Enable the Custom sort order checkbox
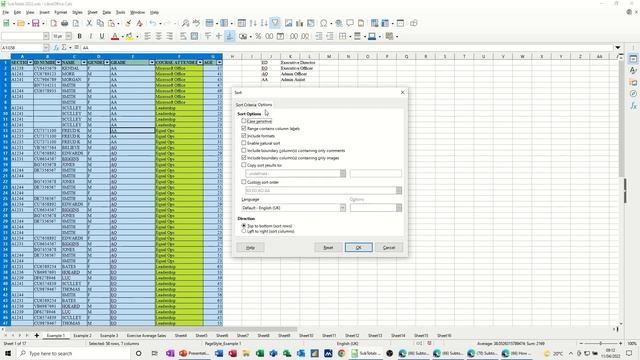The image size is (640, 360). pos(244,182)
